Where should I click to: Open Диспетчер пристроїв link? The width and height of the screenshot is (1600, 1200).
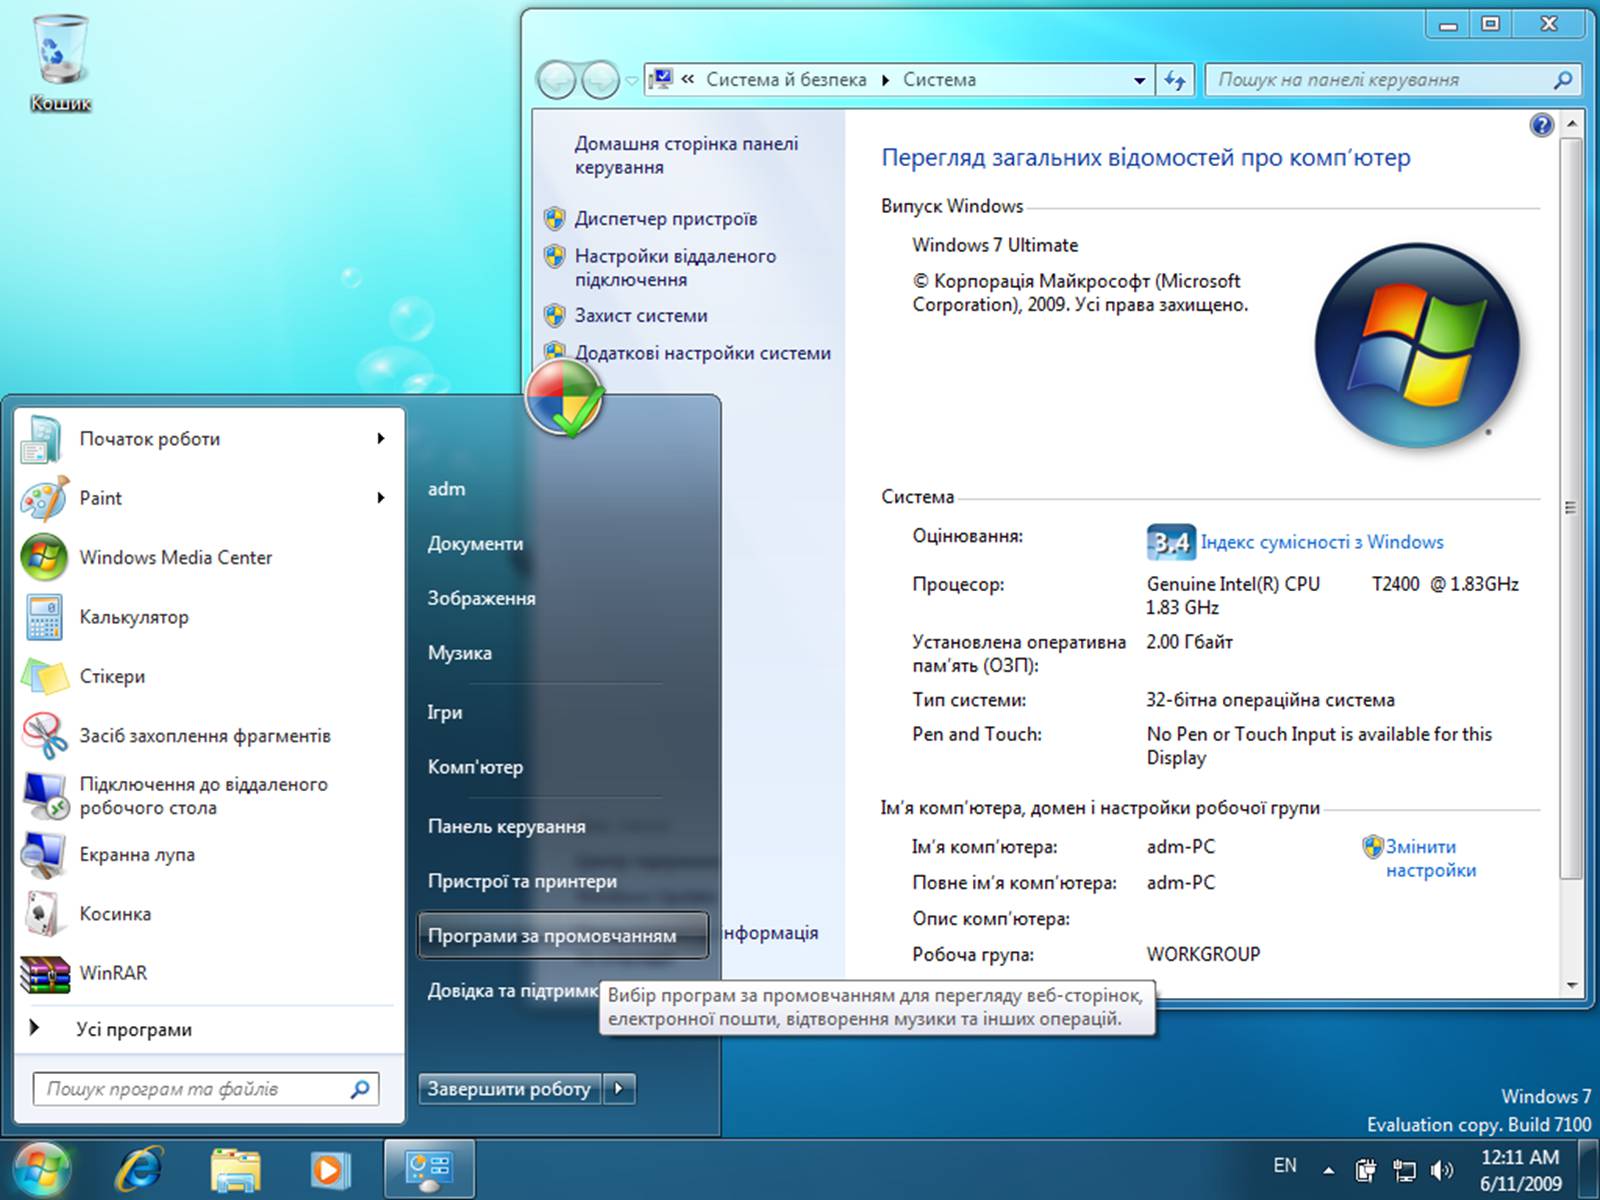coord(665,219)
